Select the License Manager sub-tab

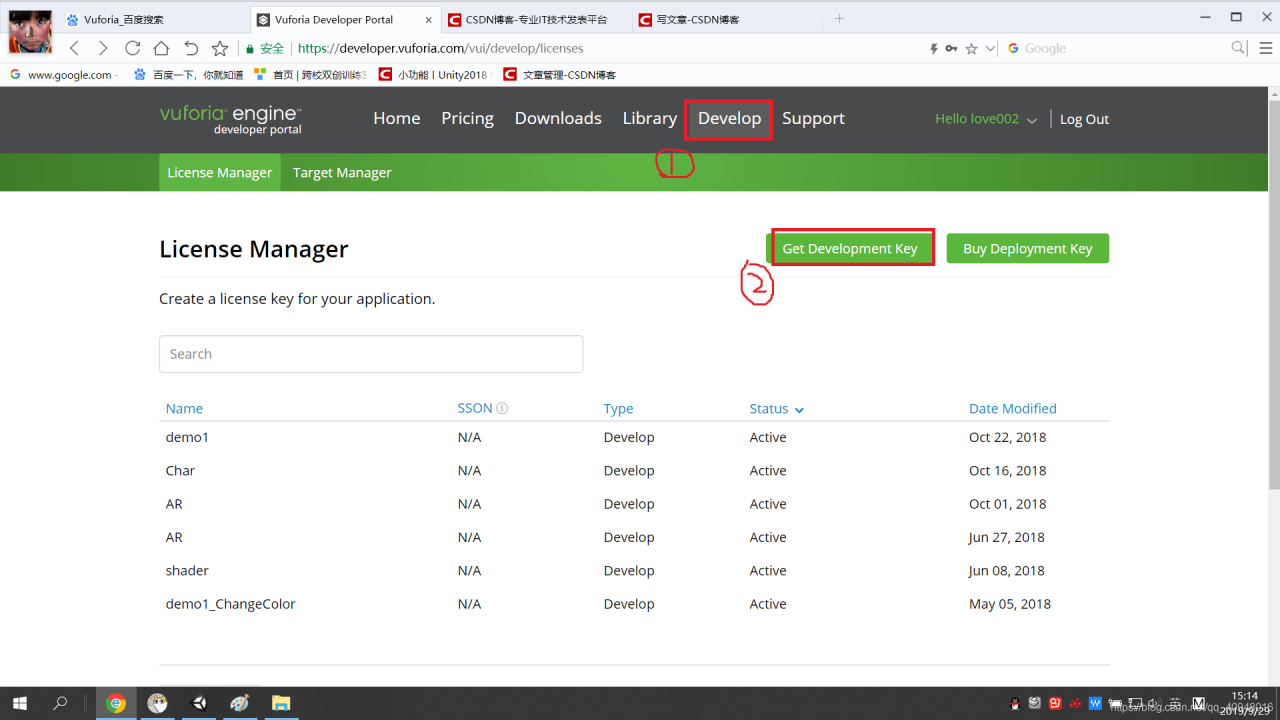[220, 172]
